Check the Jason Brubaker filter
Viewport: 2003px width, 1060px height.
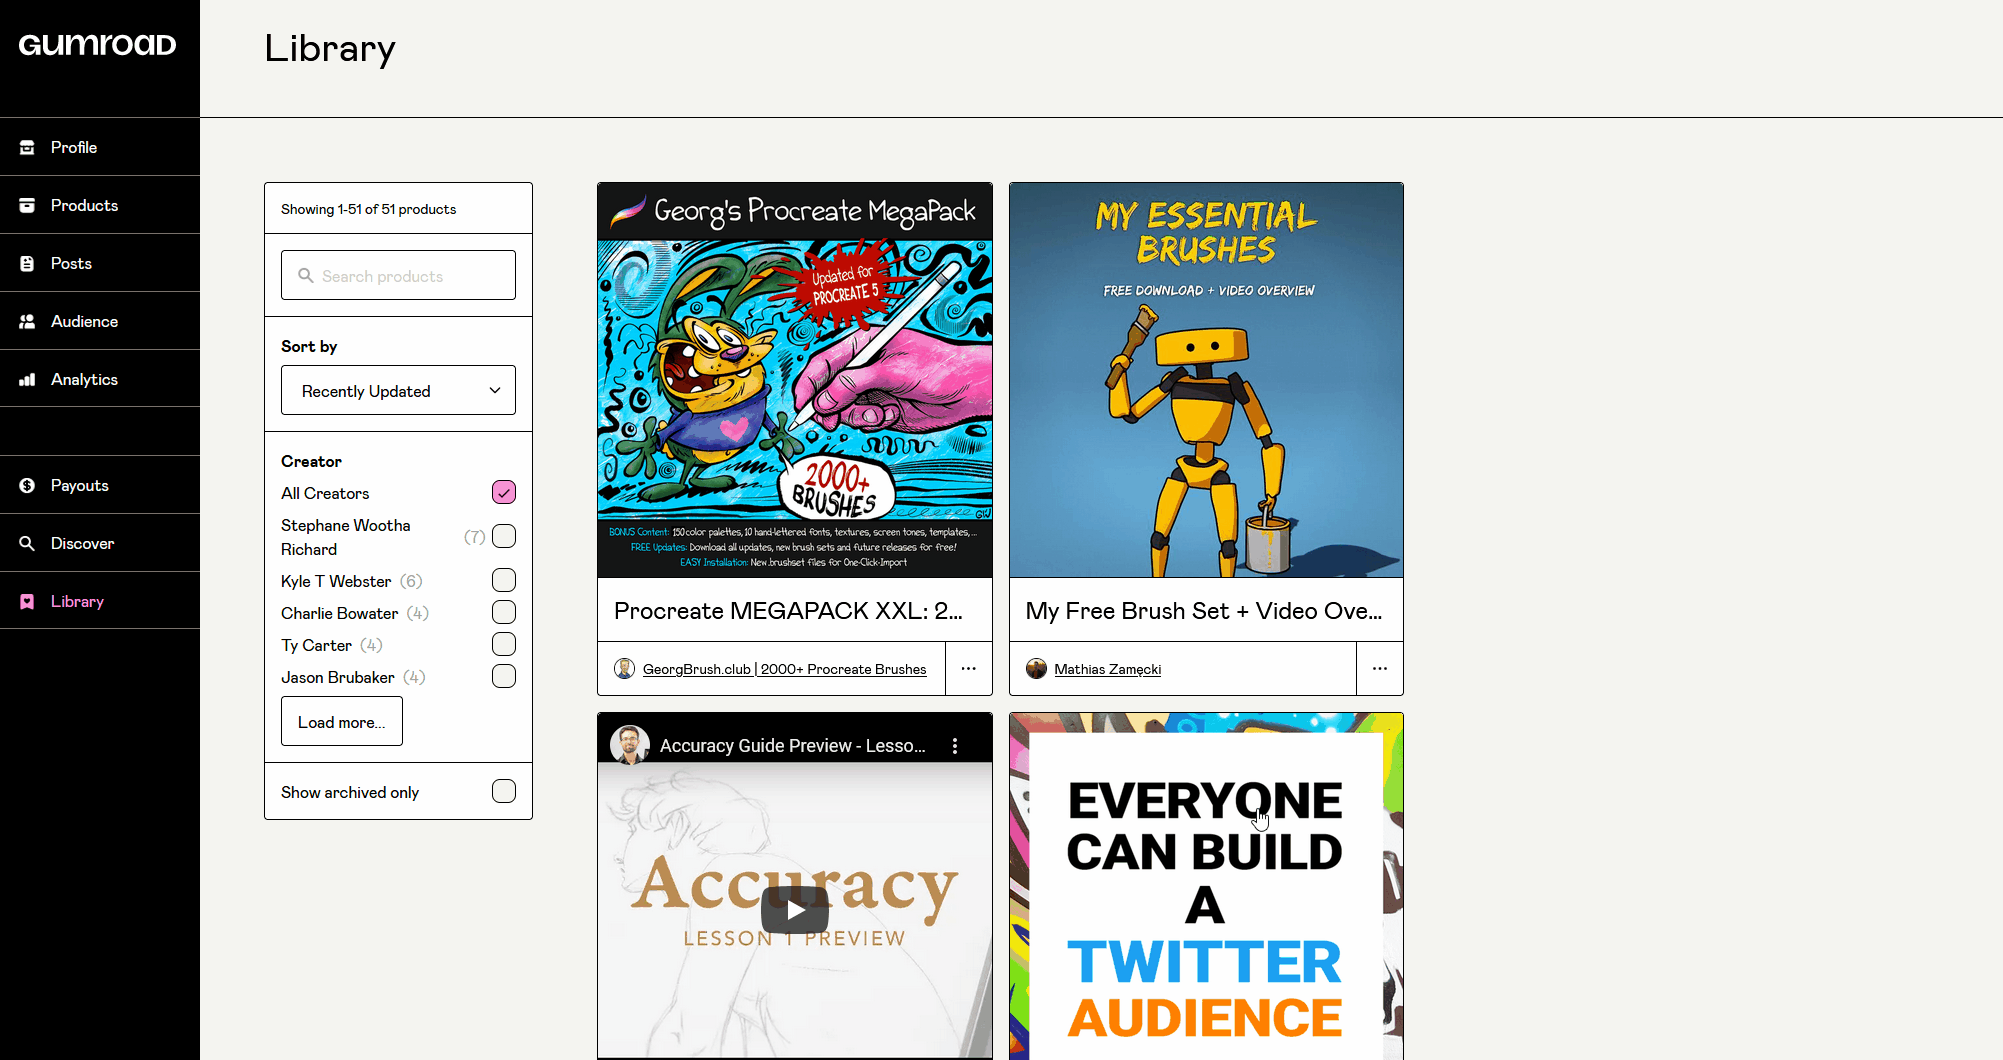click(504, 676)
